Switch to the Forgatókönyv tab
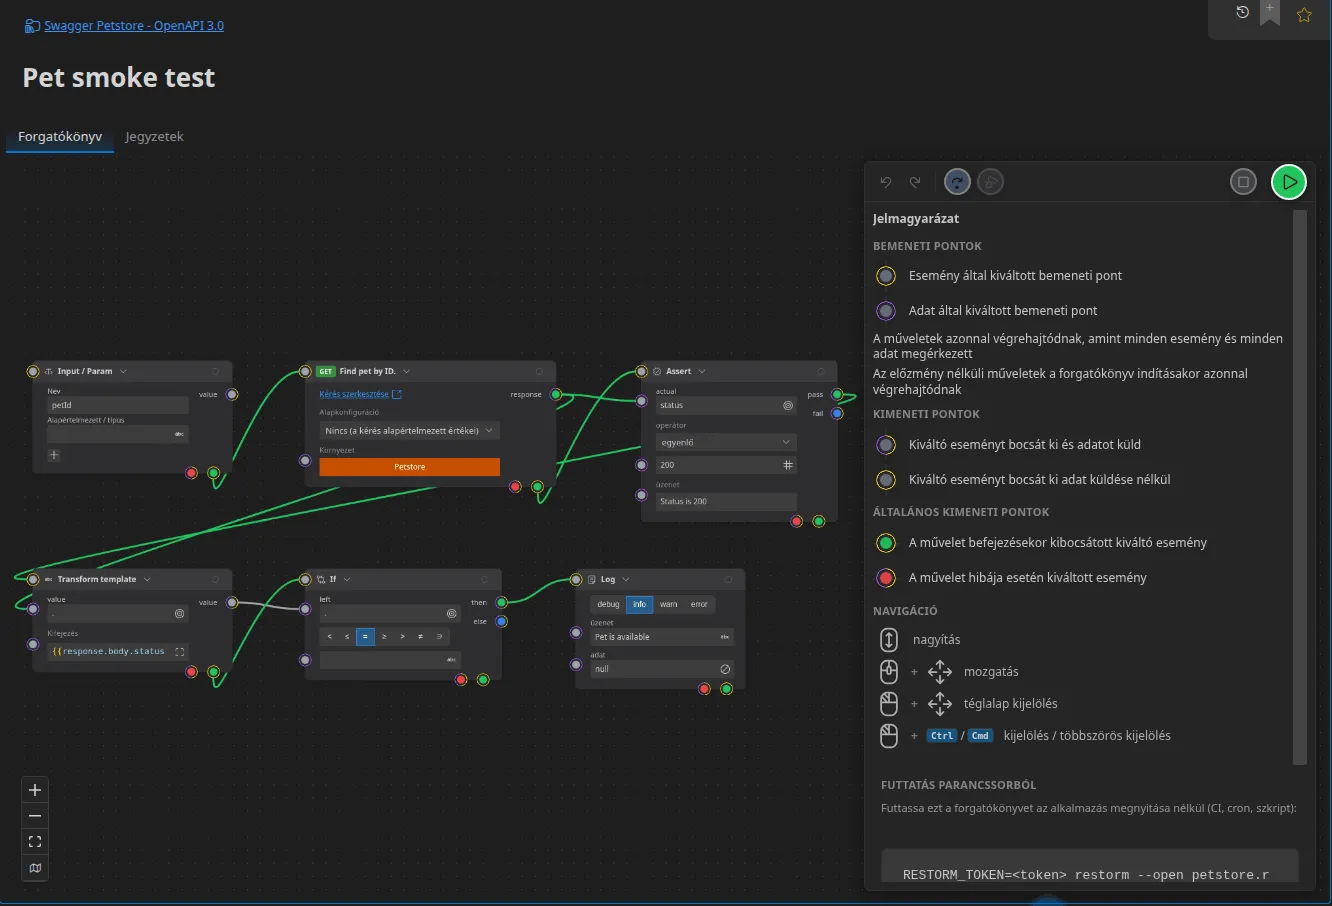Screen dimensions: 1332x906 (60, 136)
